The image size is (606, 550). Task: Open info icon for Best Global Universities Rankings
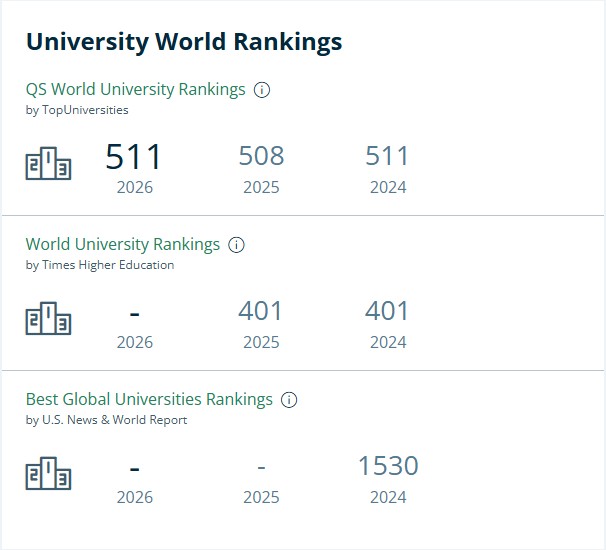click(x=289, y=400)
